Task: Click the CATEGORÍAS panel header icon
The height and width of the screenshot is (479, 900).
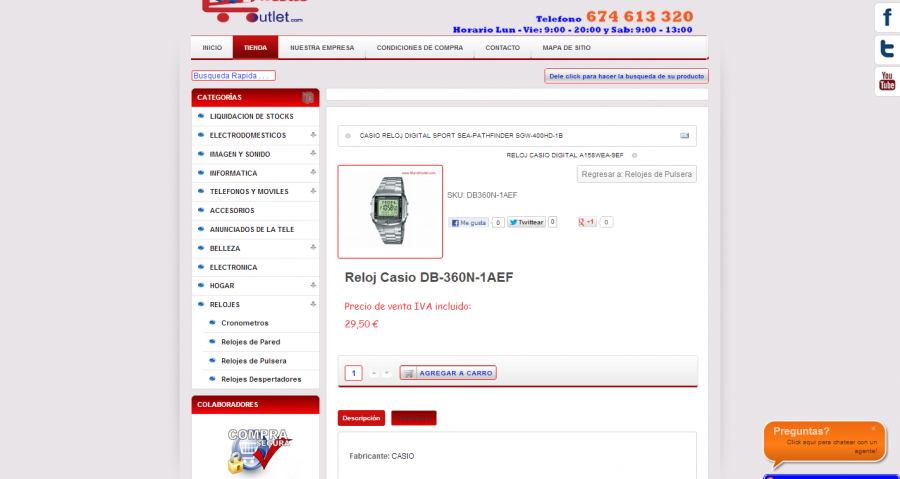Action: (308, 98)
